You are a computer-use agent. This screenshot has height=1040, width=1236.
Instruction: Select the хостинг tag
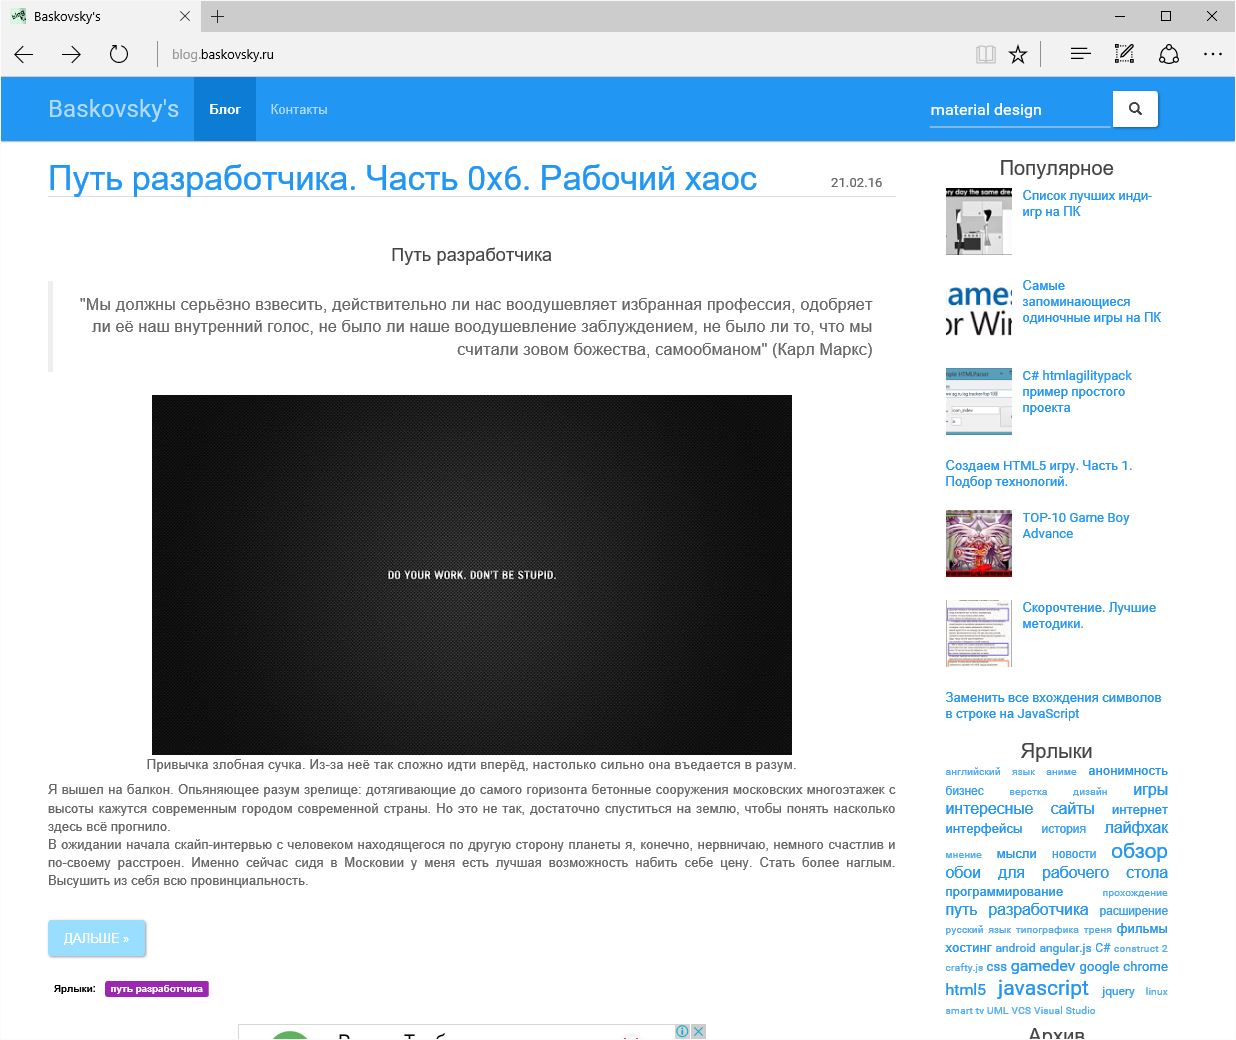click(x=968, y=947)
